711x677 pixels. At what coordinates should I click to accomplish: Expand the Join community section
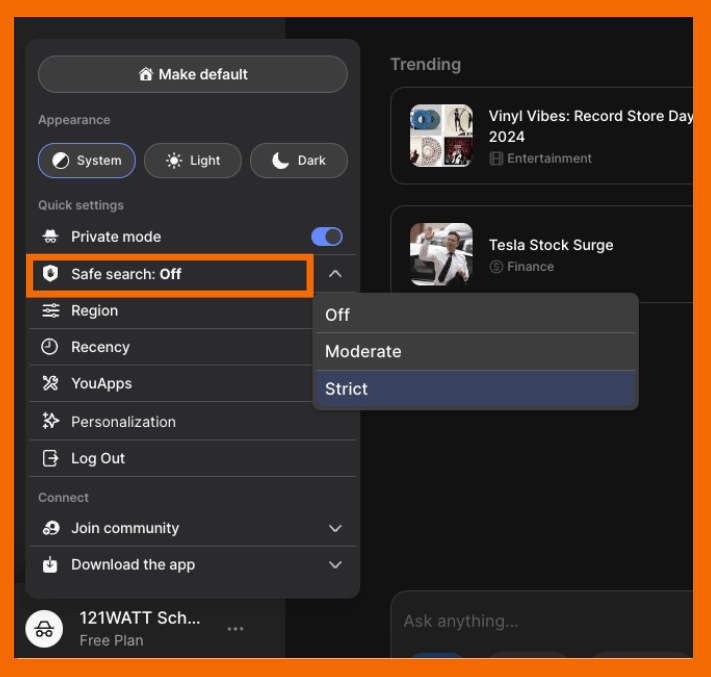[335, 529]
